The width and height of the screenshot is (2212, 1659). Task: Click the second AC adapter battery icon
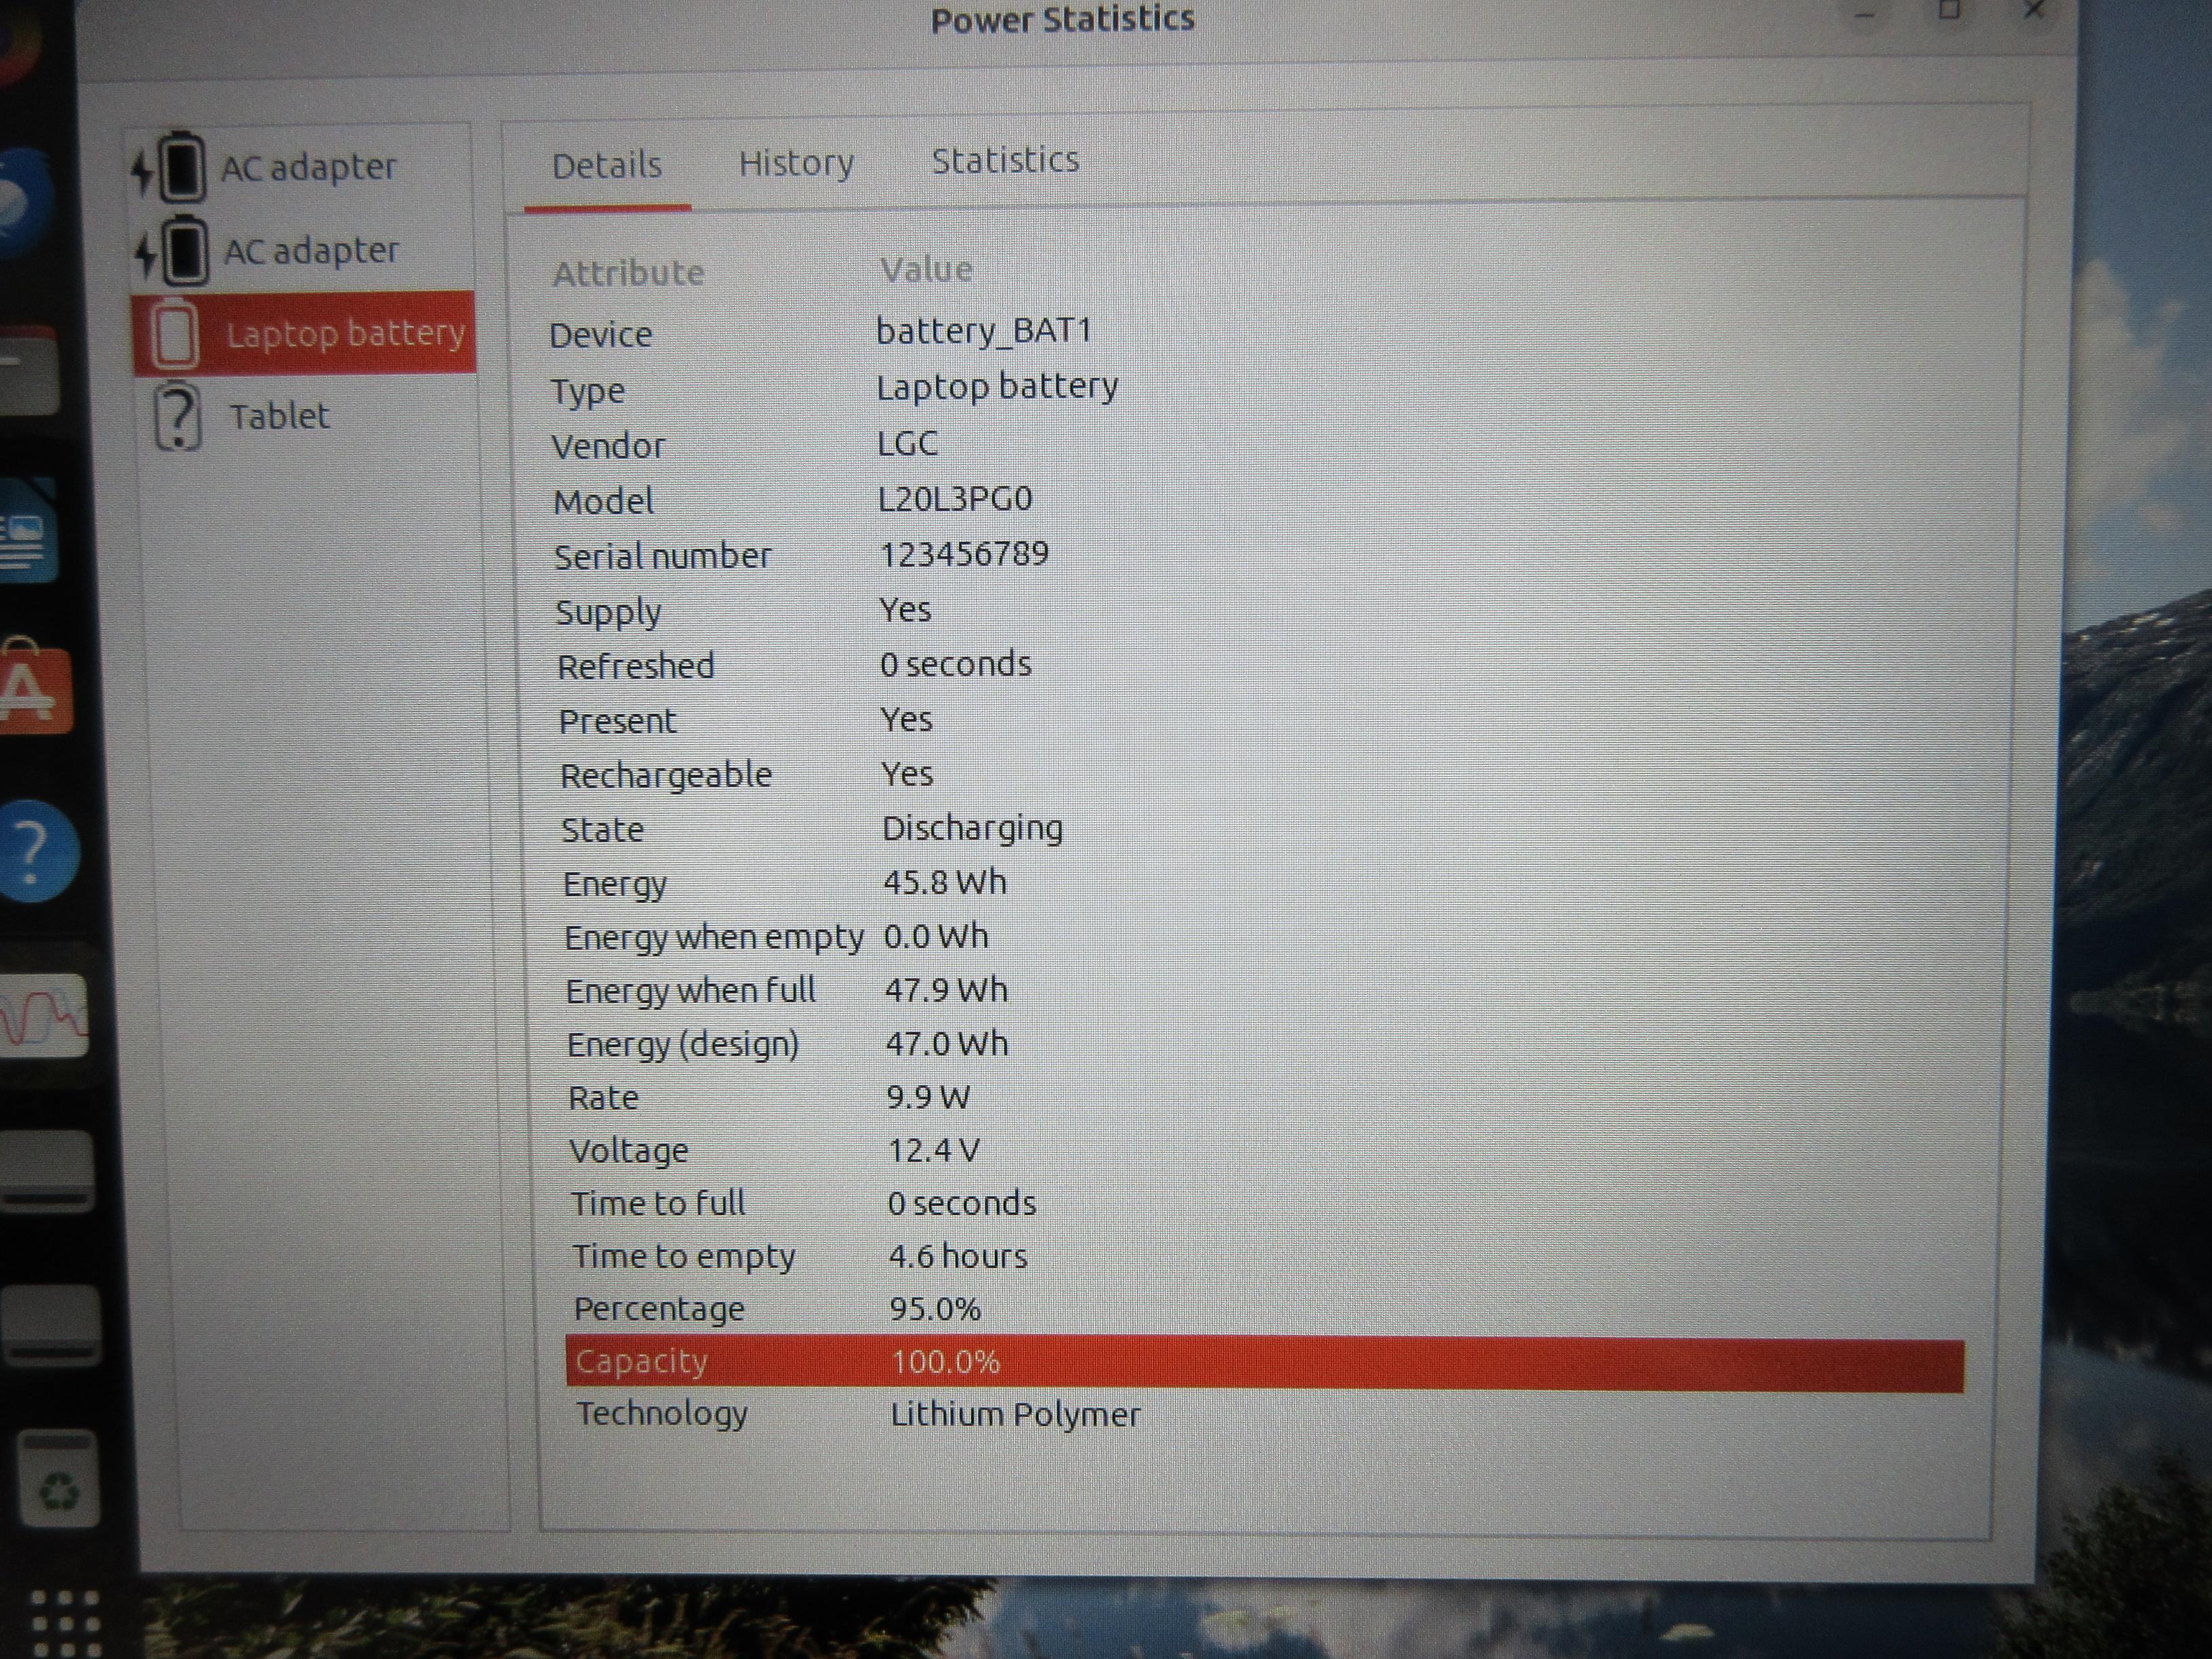(x=172, y=251)
